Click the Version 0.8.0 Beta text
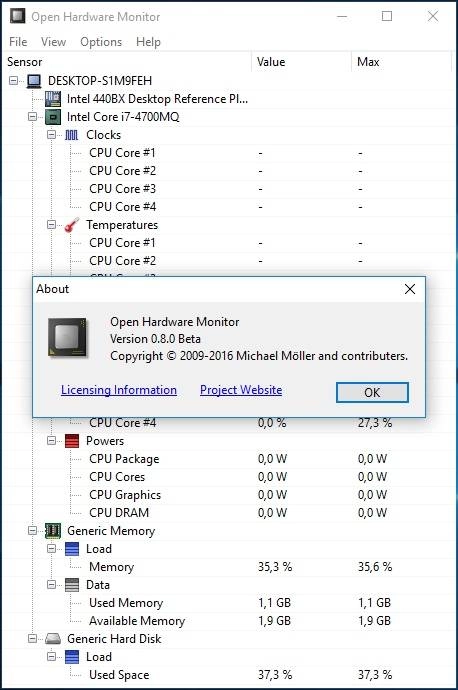458x690 pixels. [155, 339]
